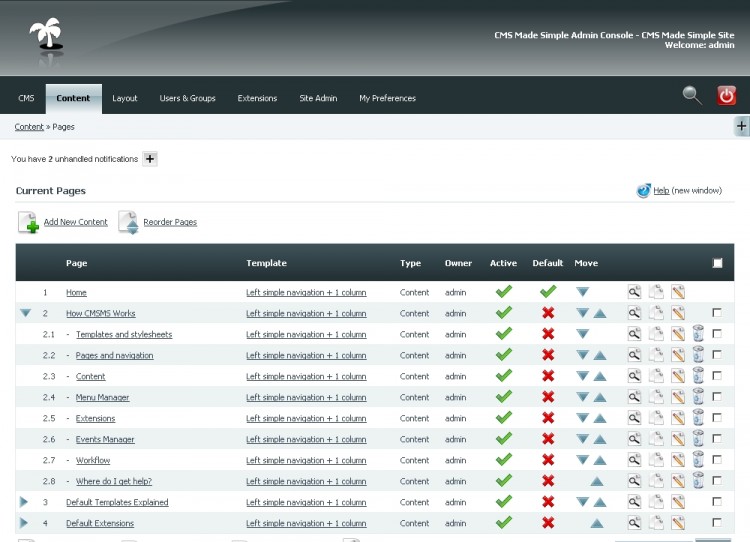Open the Help link
The height and width of the screenshot is (542, 750).
[661, 190]
